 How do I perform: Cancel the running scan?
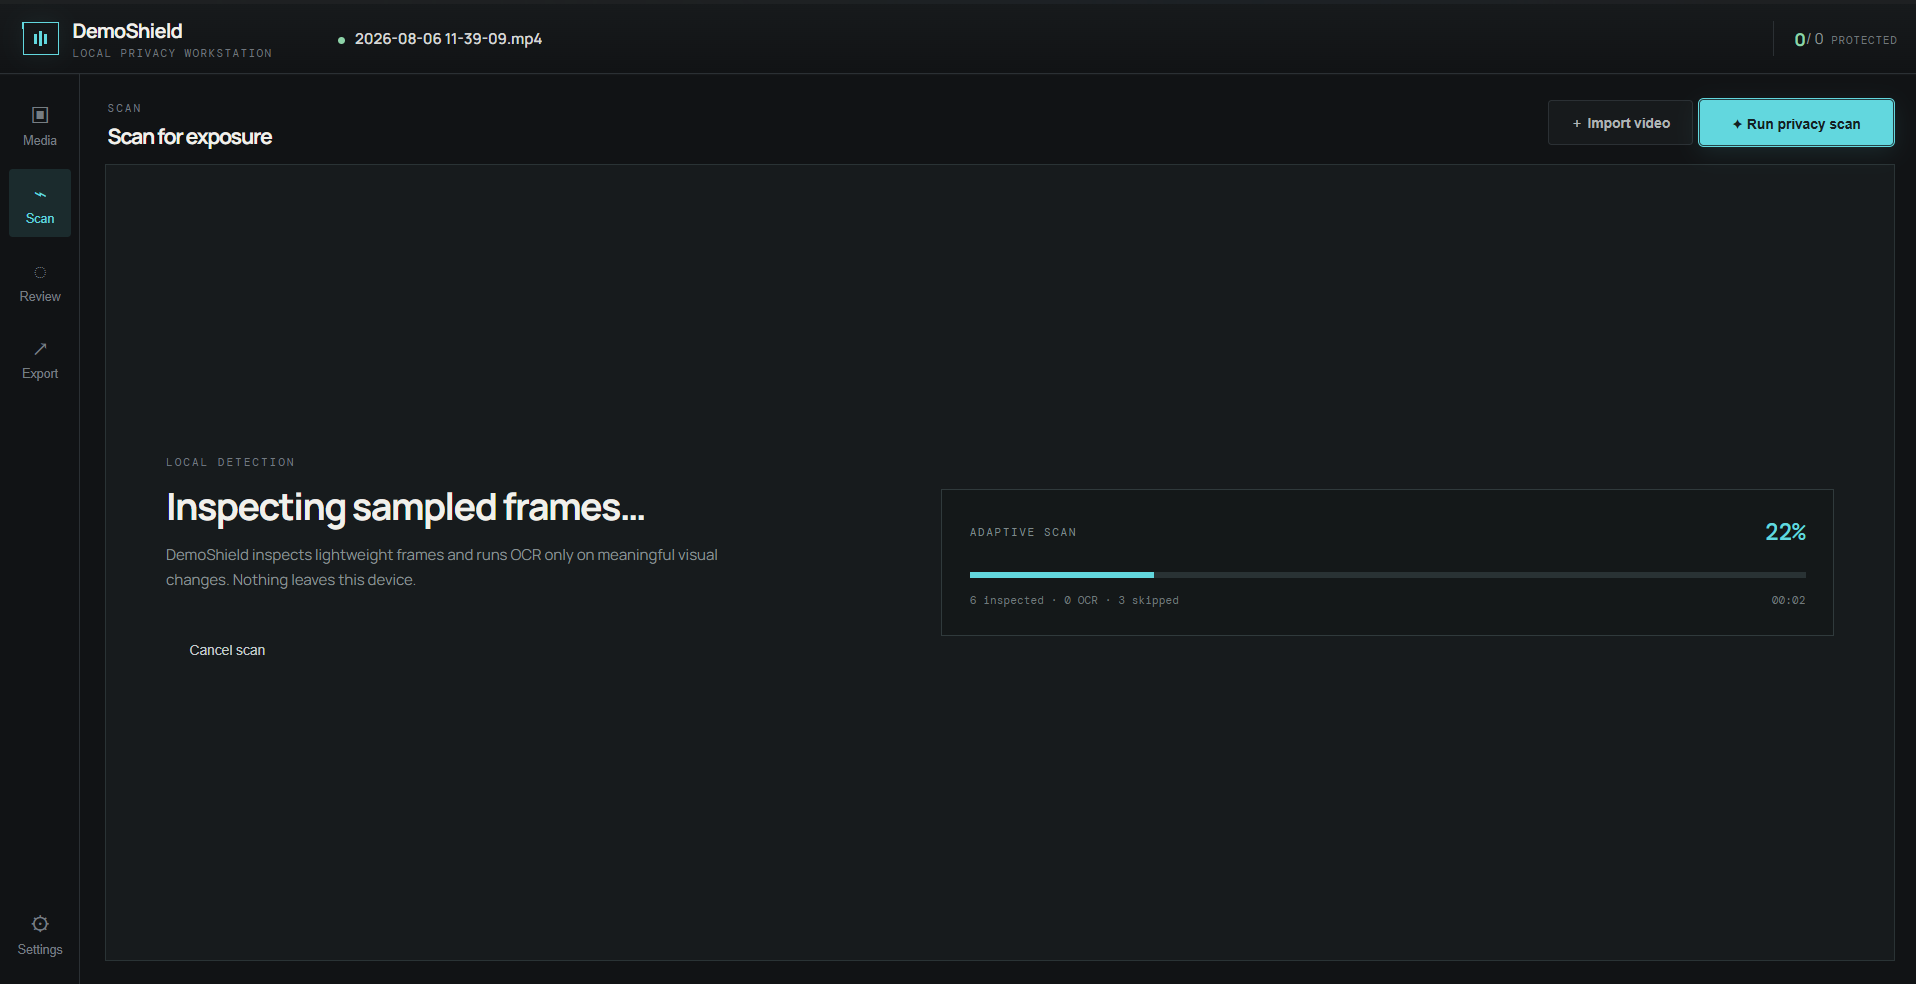(227, 650)
